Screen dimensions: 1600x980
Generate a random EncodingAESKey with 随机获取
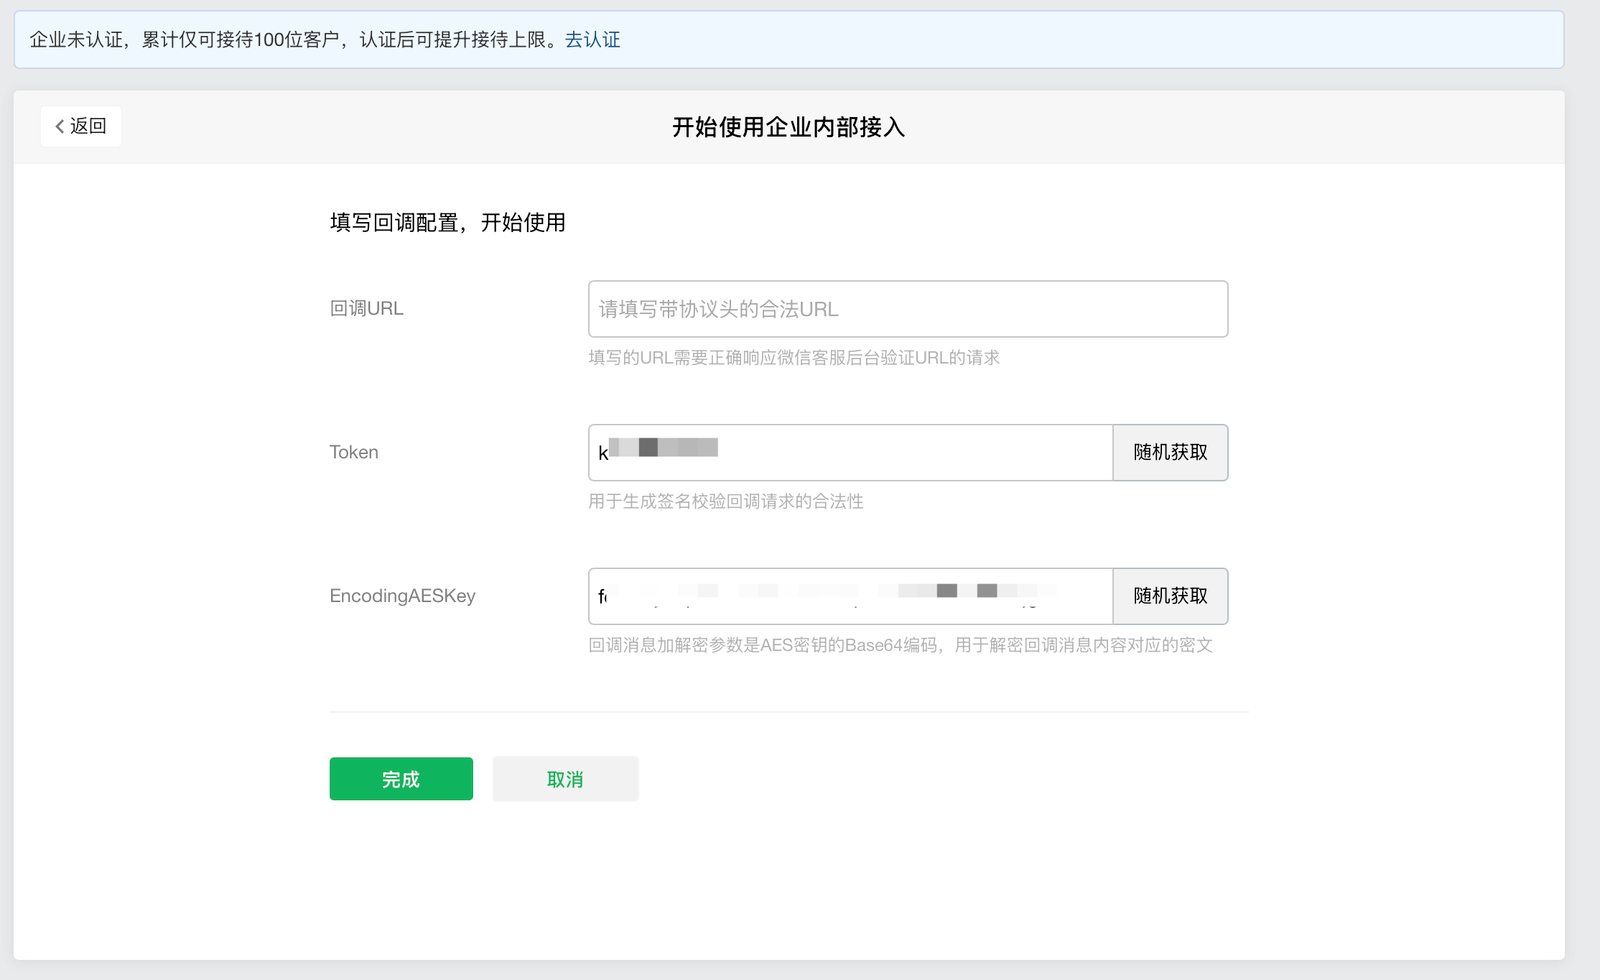pos(1170,597)
